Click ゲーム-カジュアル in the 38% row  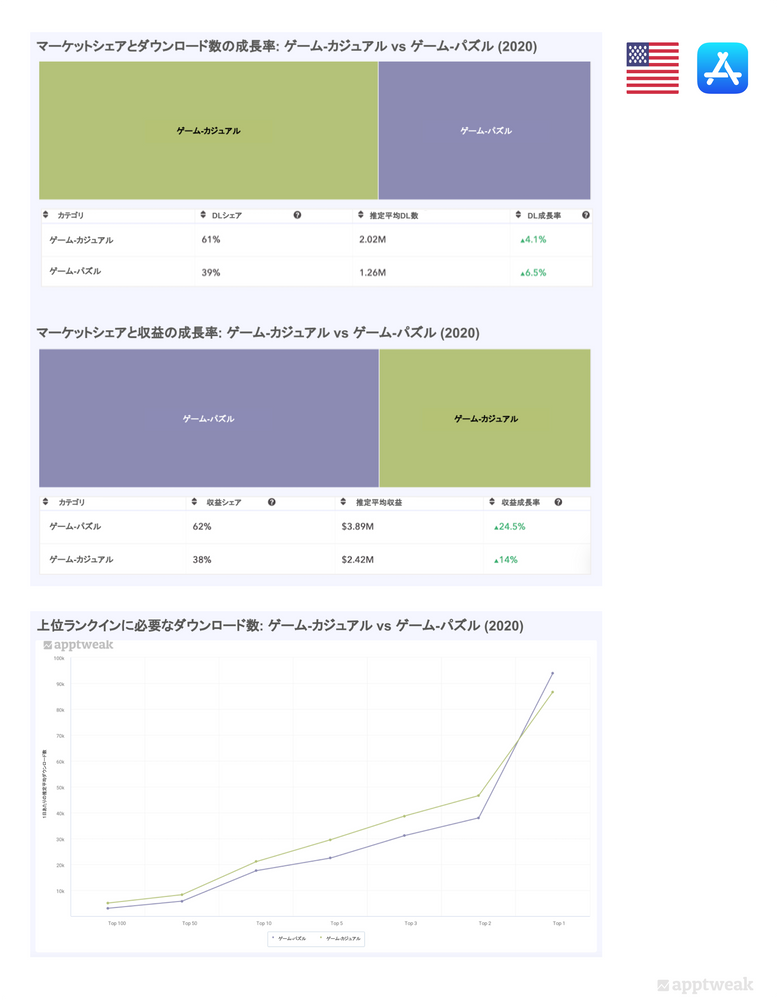82,559
